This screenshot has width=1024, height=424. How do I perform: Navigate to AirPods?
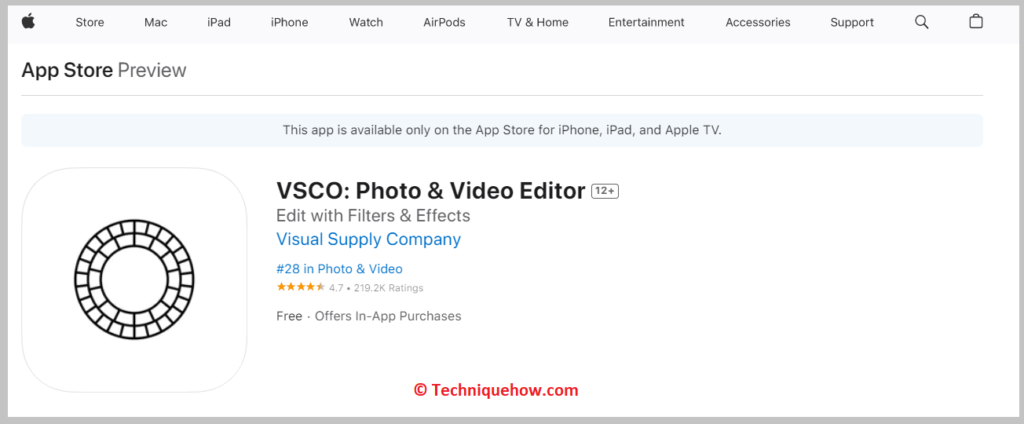444,22
